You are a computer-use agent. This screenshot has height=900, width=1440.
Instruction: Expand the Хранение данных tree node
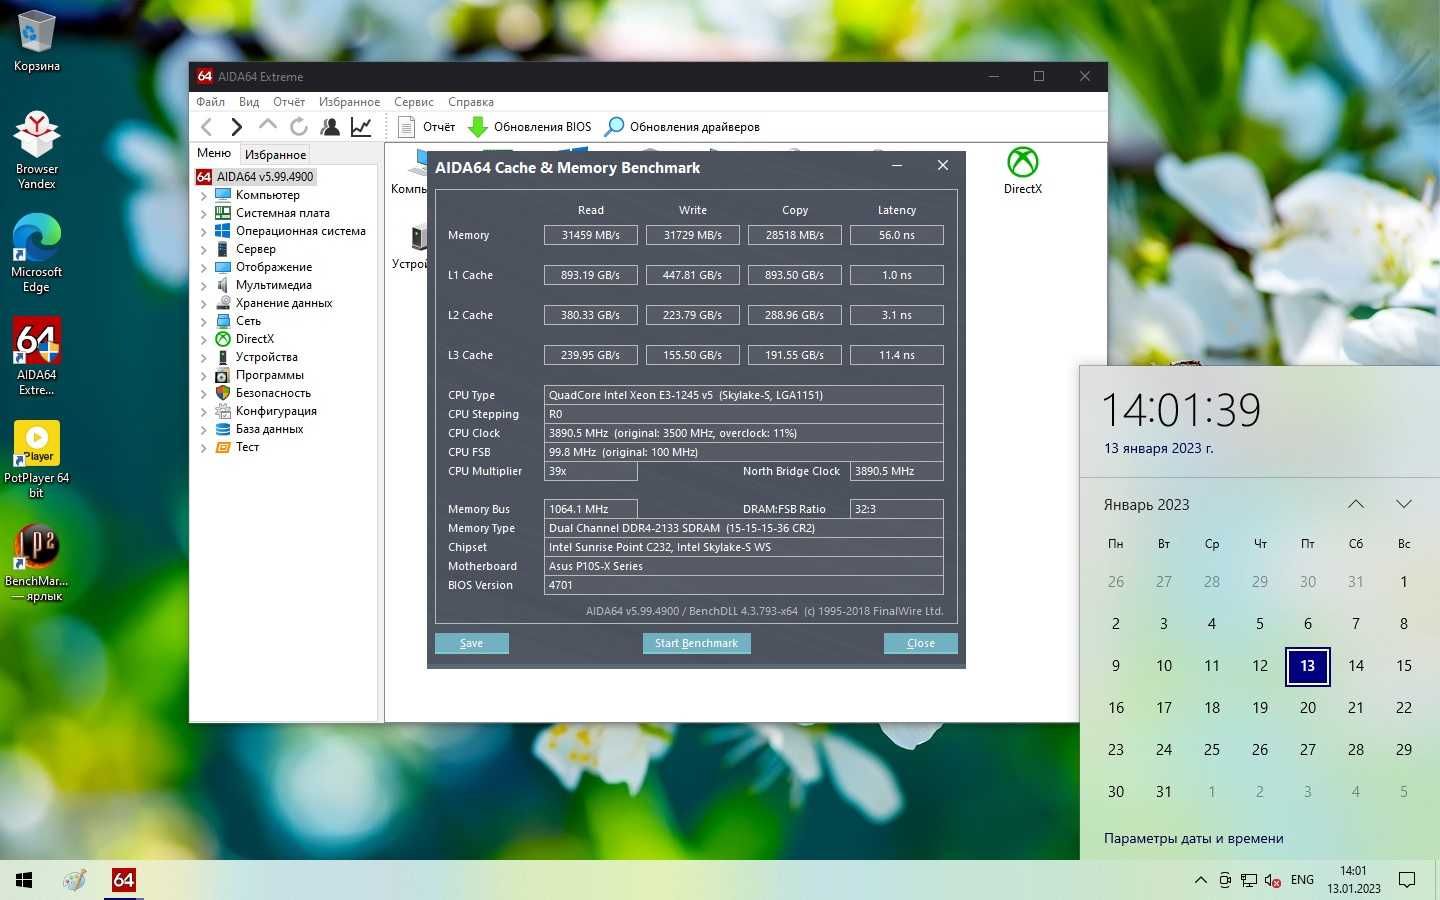pyautogui.click(x=204, y=303)
